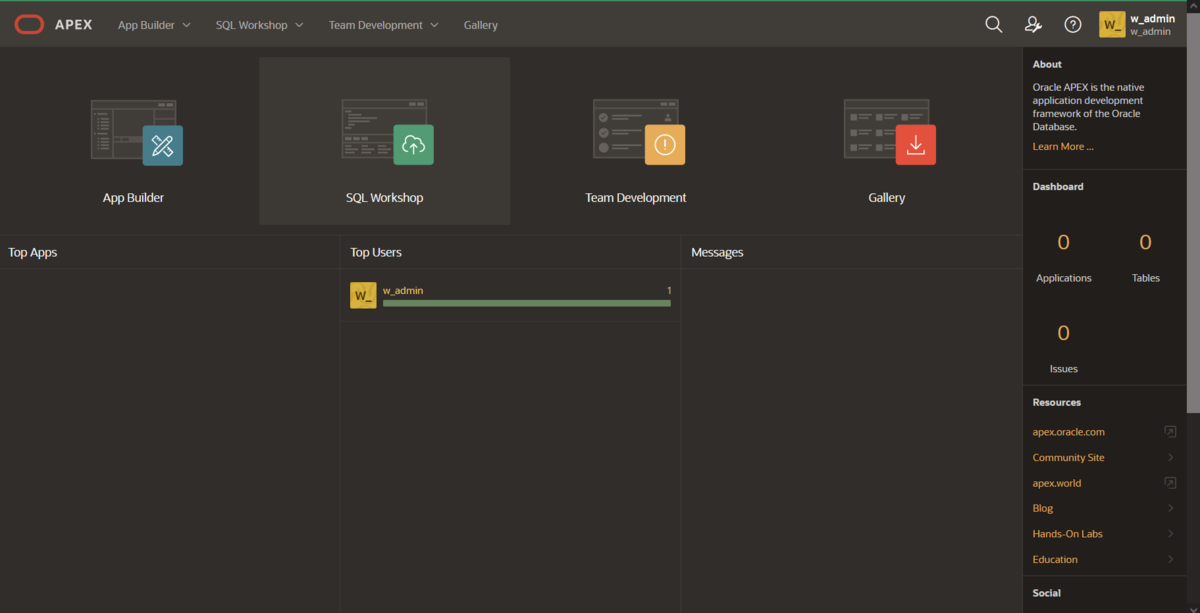Click the administration (person with key) icon

(1033, 23)
